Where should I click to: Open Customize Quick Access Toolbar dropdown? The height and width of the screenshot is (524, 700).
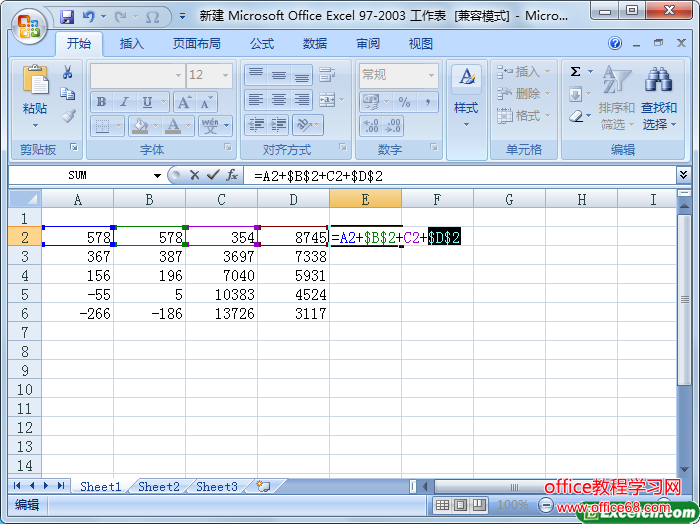point(182,16)
